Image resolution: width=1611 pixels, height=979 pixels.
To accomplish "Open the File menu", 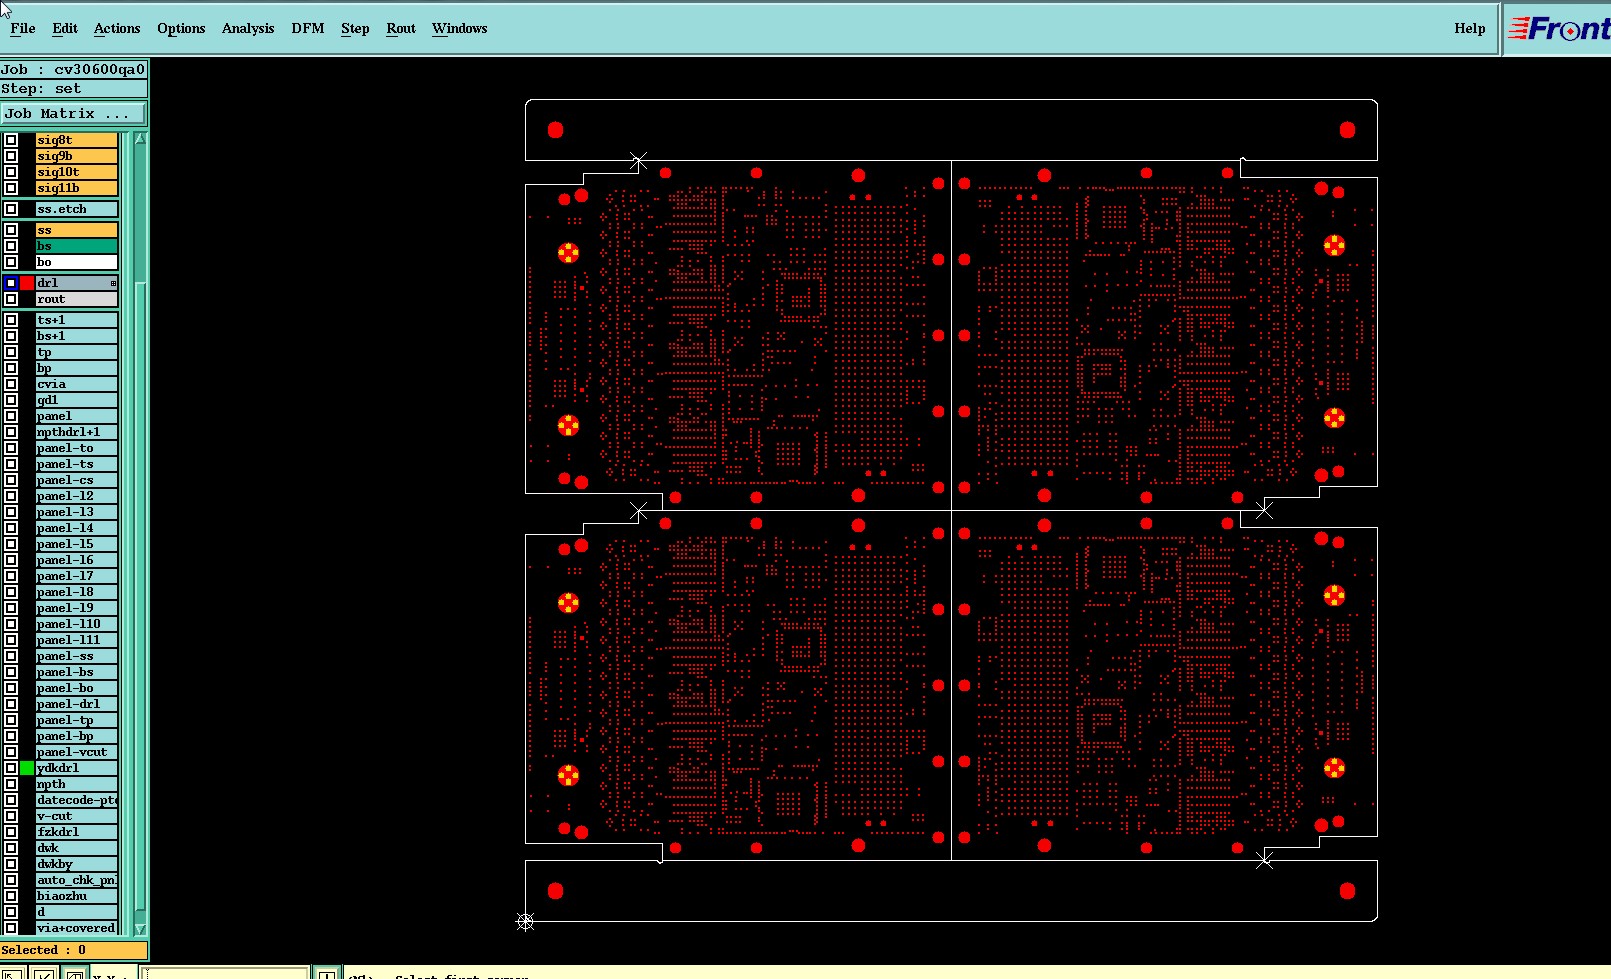I will [23, 28].
